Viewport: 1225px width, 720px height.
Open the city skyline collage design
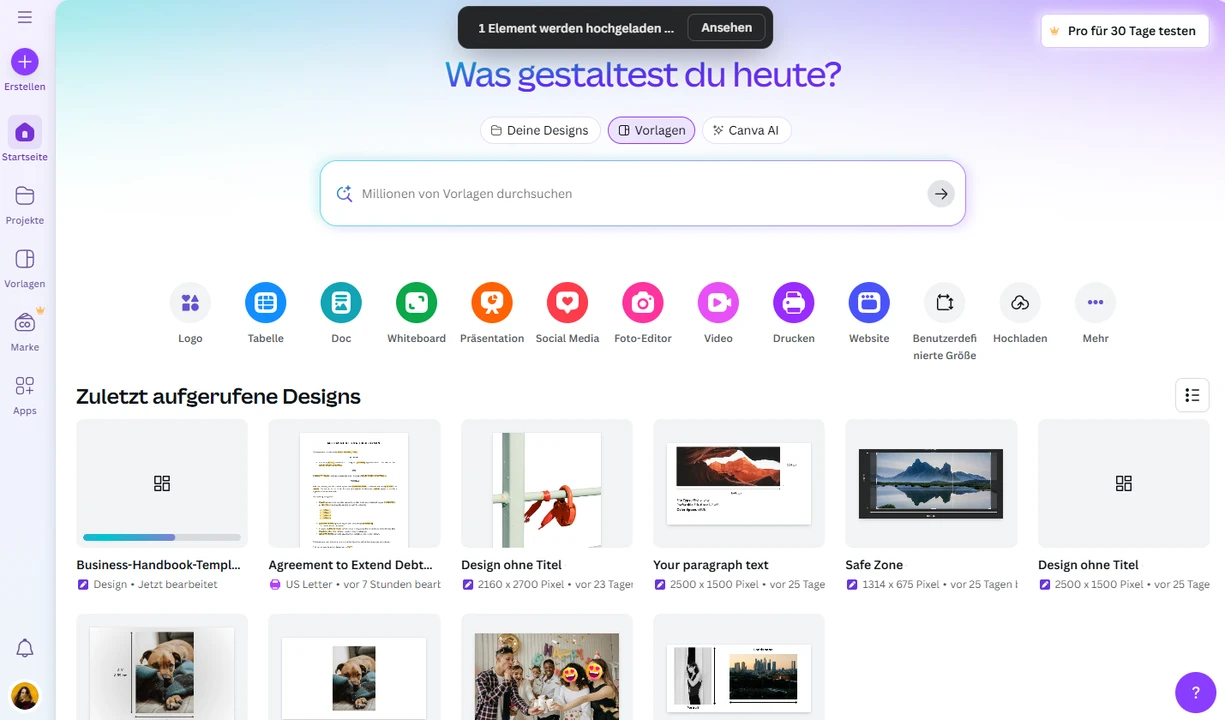pyautogui.click(x=739, y=667)
